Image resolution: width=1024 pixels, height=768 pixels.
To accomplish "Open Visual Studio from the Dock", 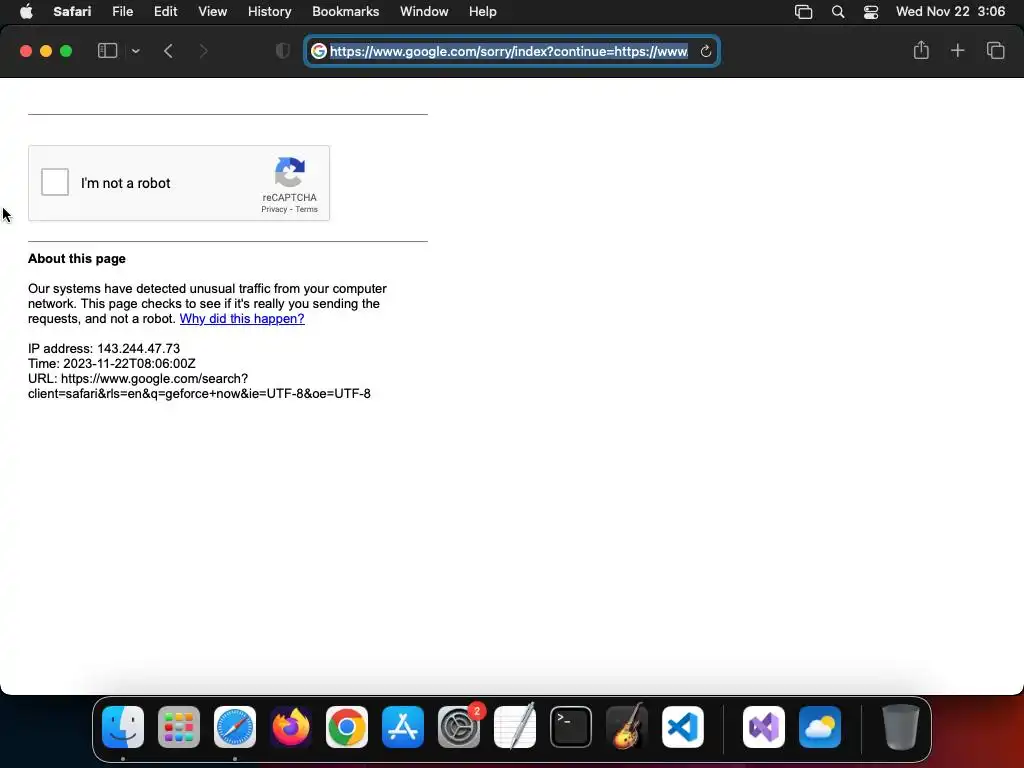I will coord(764,727).
